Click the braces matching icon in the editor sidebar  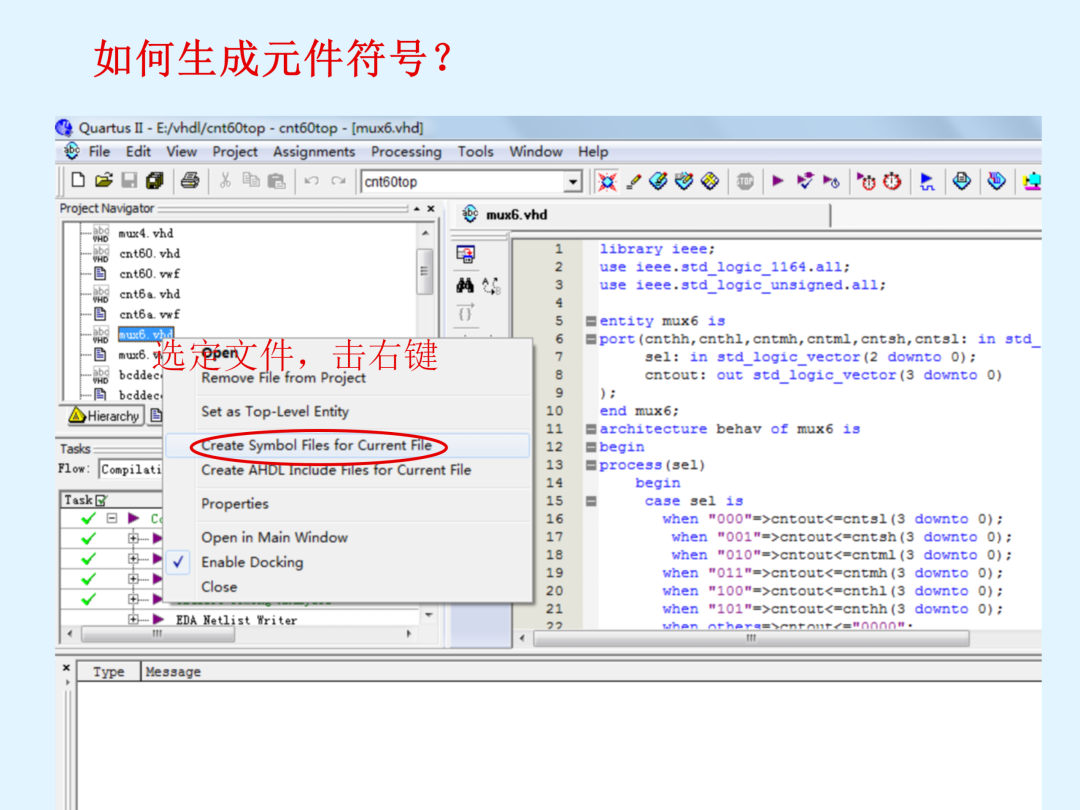465,313
